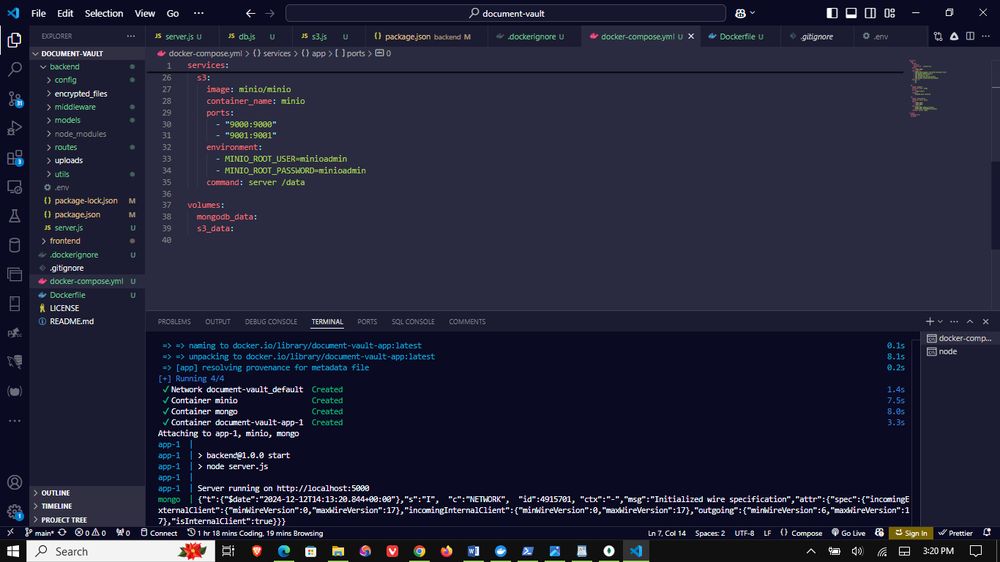Toggle the primary side bar visibility

(834, 13)
